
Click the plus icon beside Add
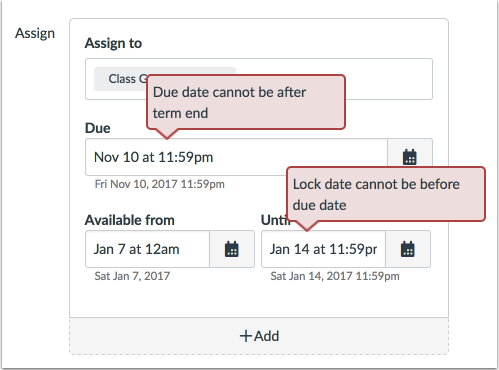[246, 336]
